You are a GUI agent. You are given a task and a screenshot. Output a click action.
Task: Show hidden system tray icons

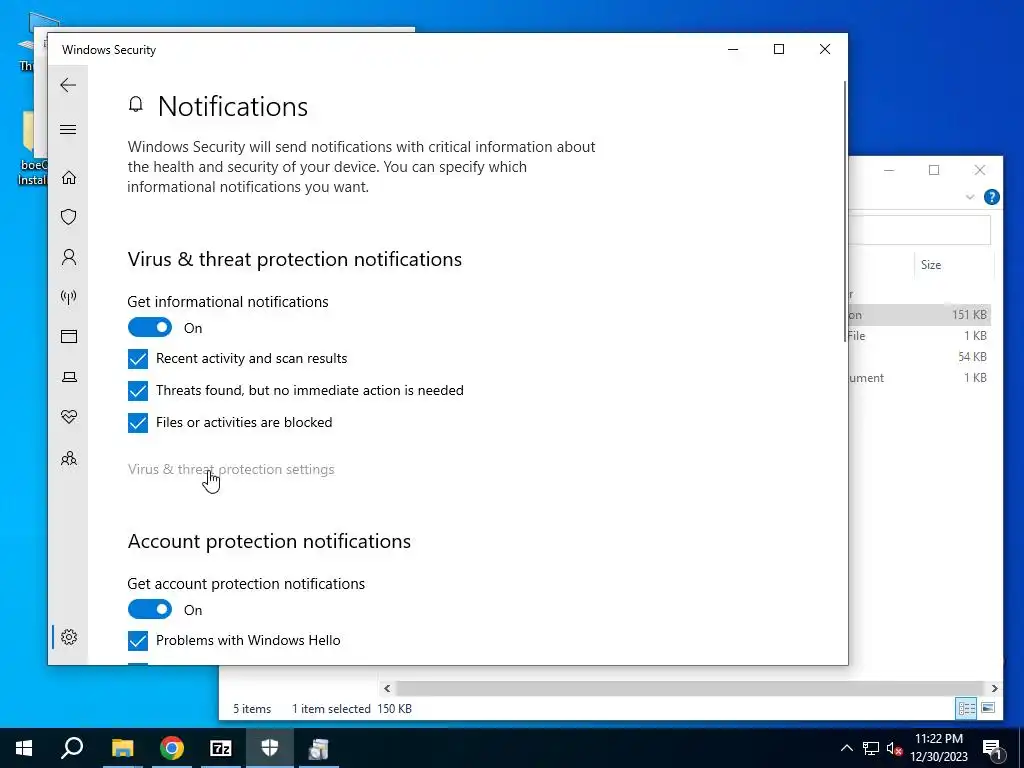(846, 748)
